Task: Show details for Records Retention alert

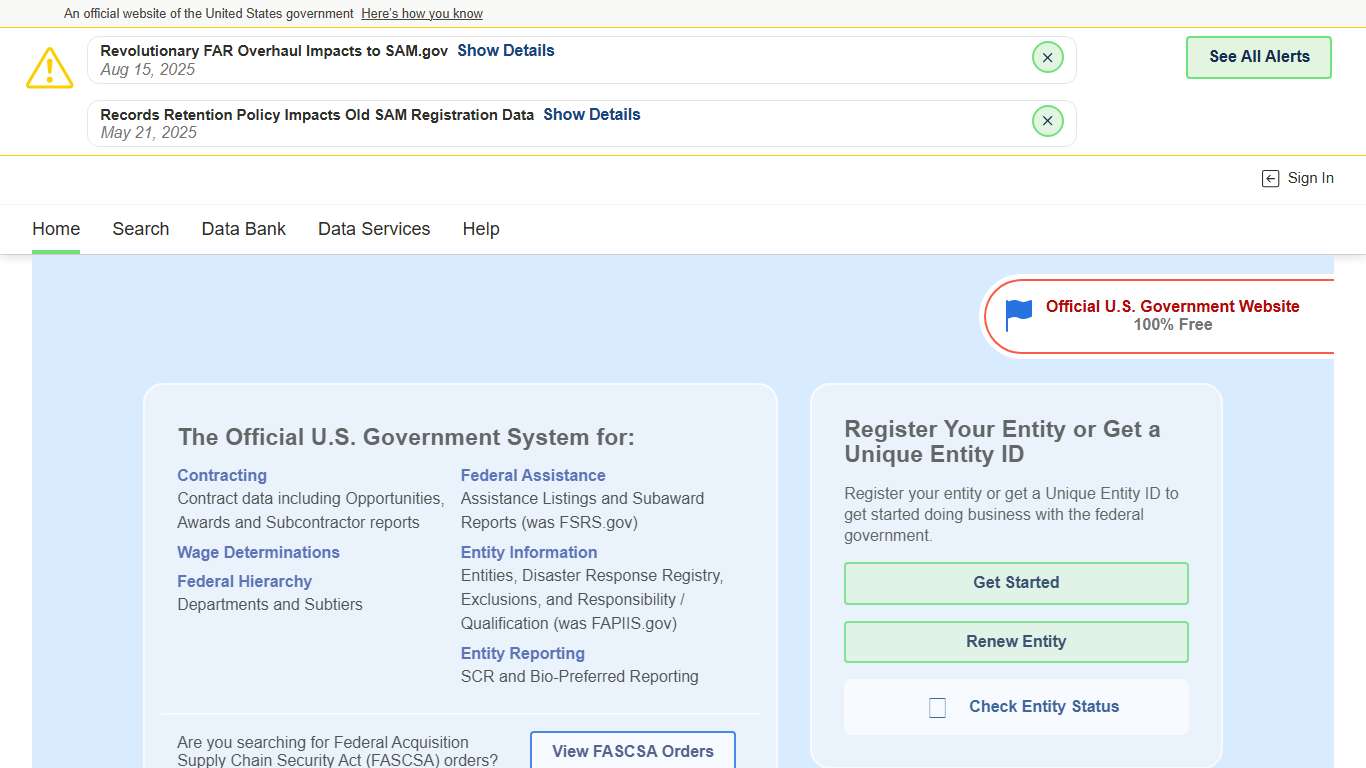Action: tap(591, 115)
